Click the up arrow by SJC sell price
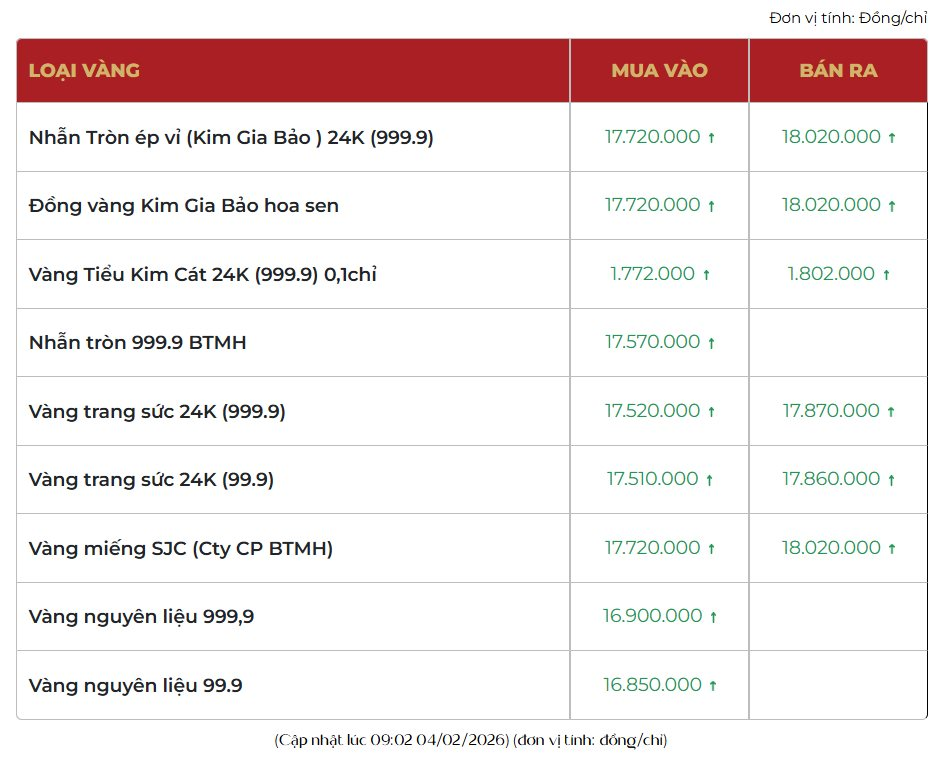Image resolution: width=952 pixels, height=761 pixels. 891,549
